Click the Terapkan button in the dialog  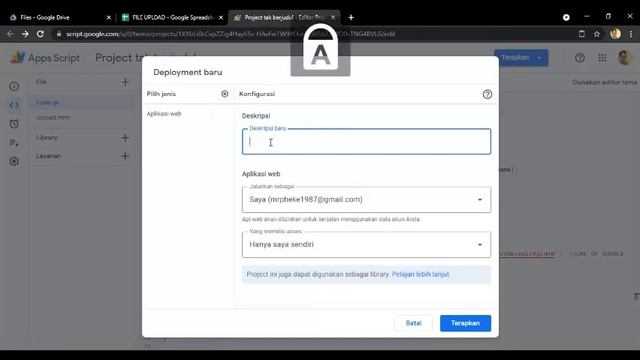click(465, 323)
